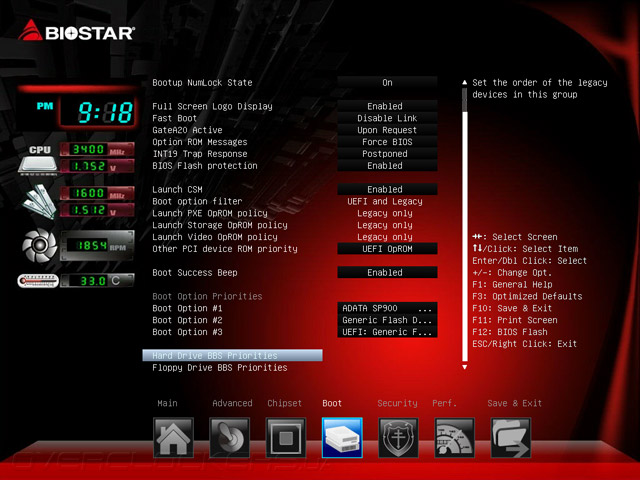Open Boot Option #3 UEFI Generic selector

pos(387,332)
